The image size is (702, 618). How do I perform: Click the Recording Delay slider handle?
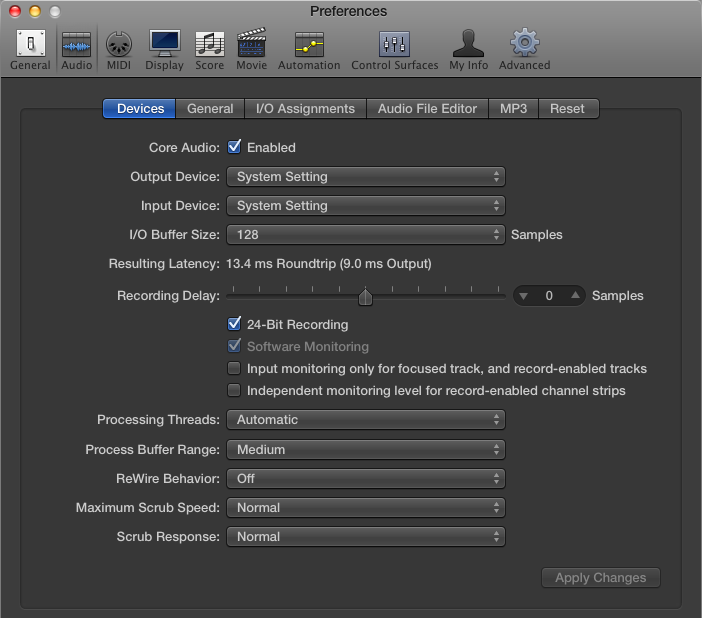366,297
